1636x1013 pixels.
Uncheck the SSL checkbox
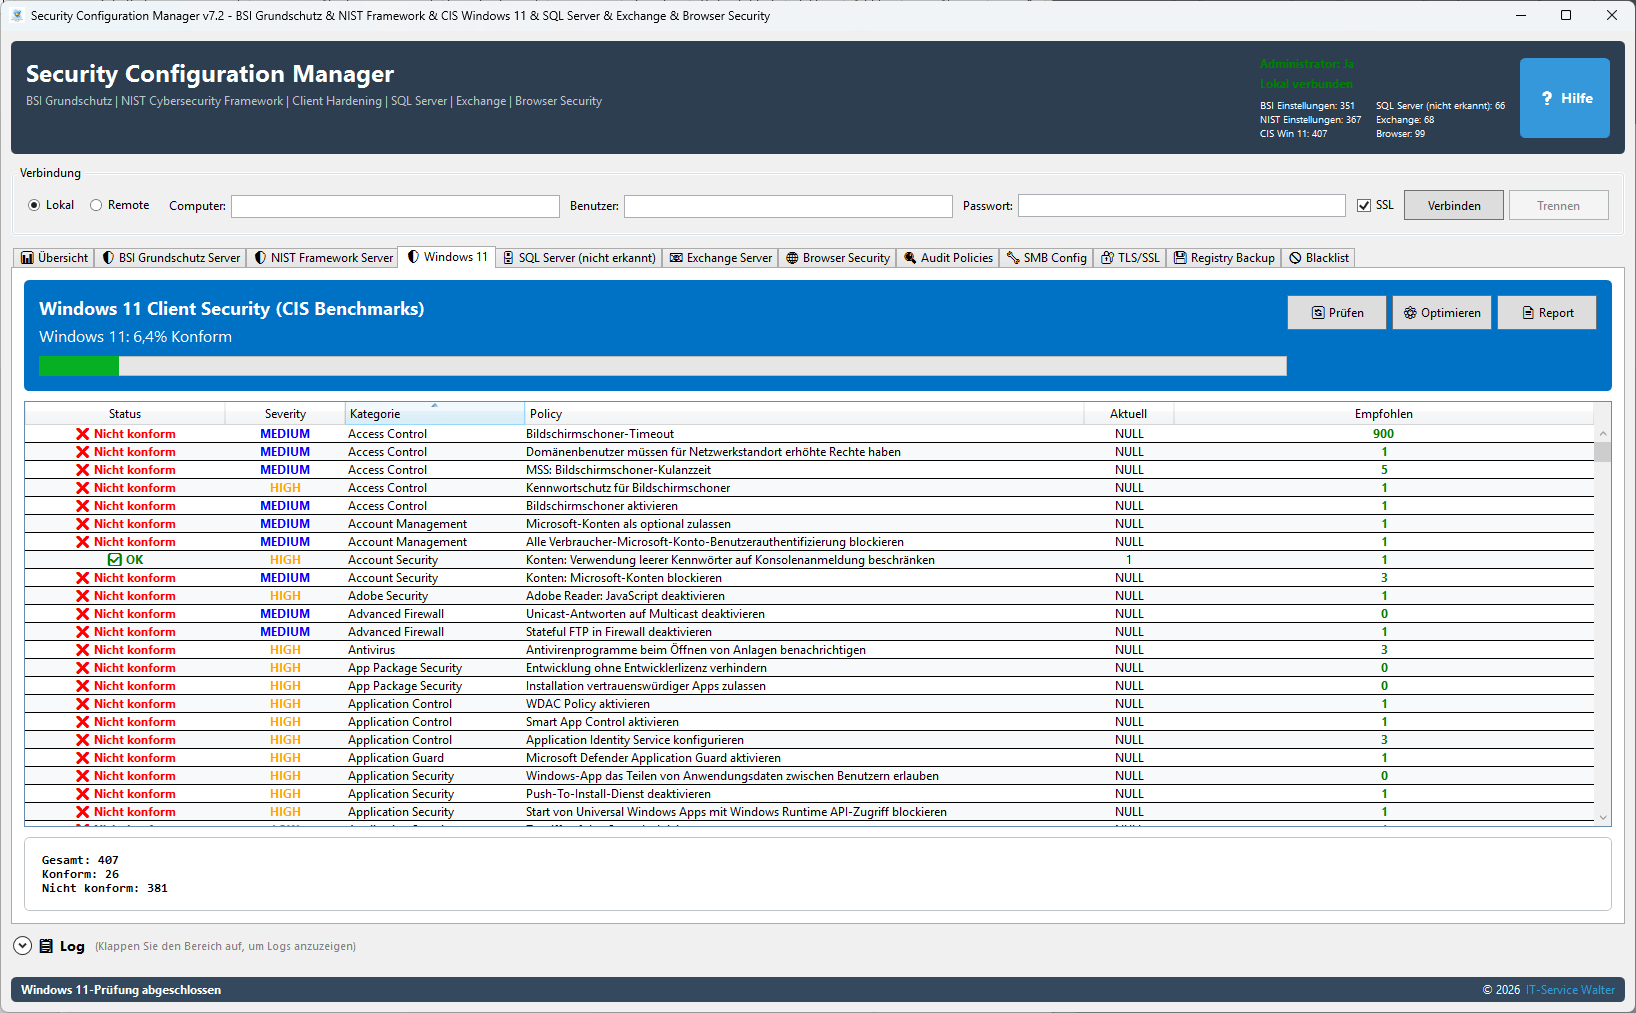1363,205
